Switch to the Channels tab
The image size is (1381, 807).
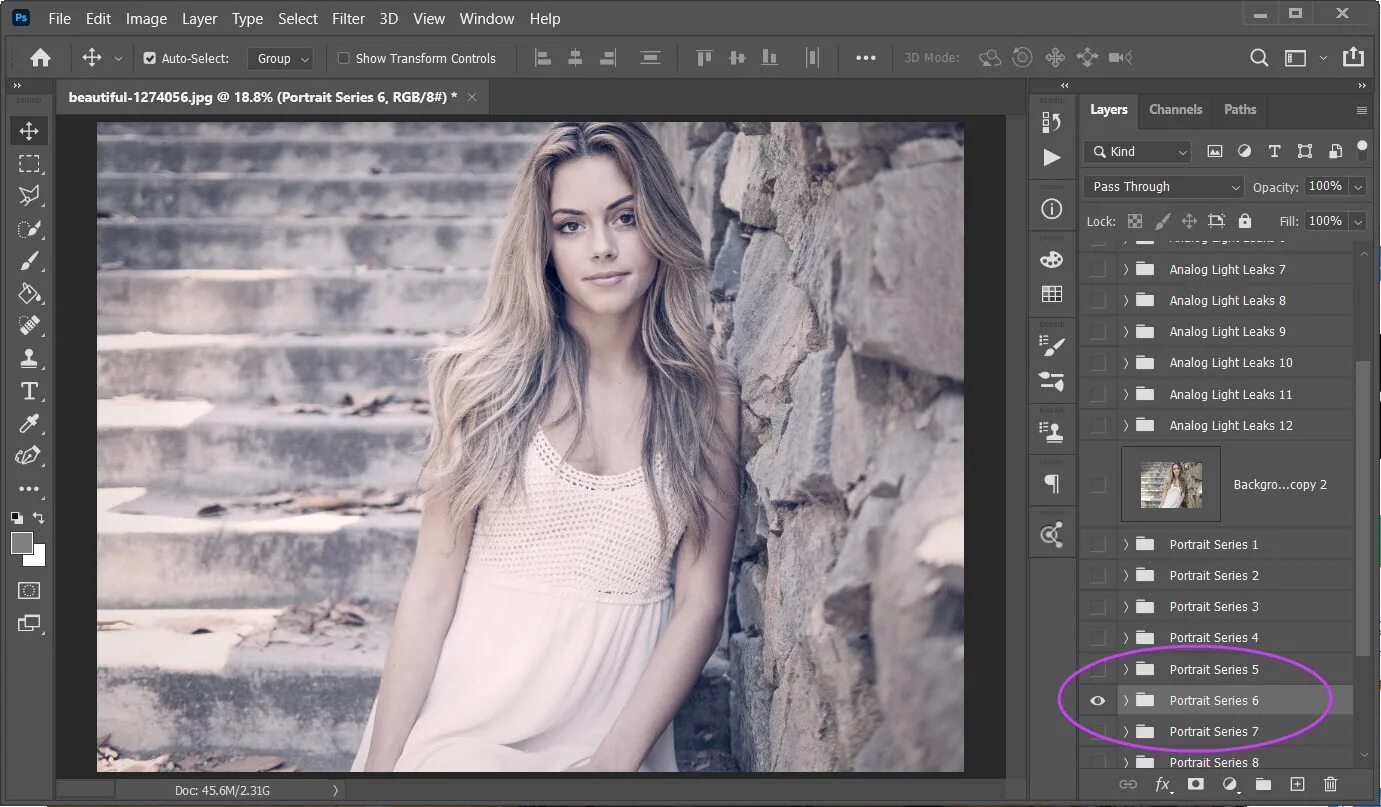pos(1175,110)
